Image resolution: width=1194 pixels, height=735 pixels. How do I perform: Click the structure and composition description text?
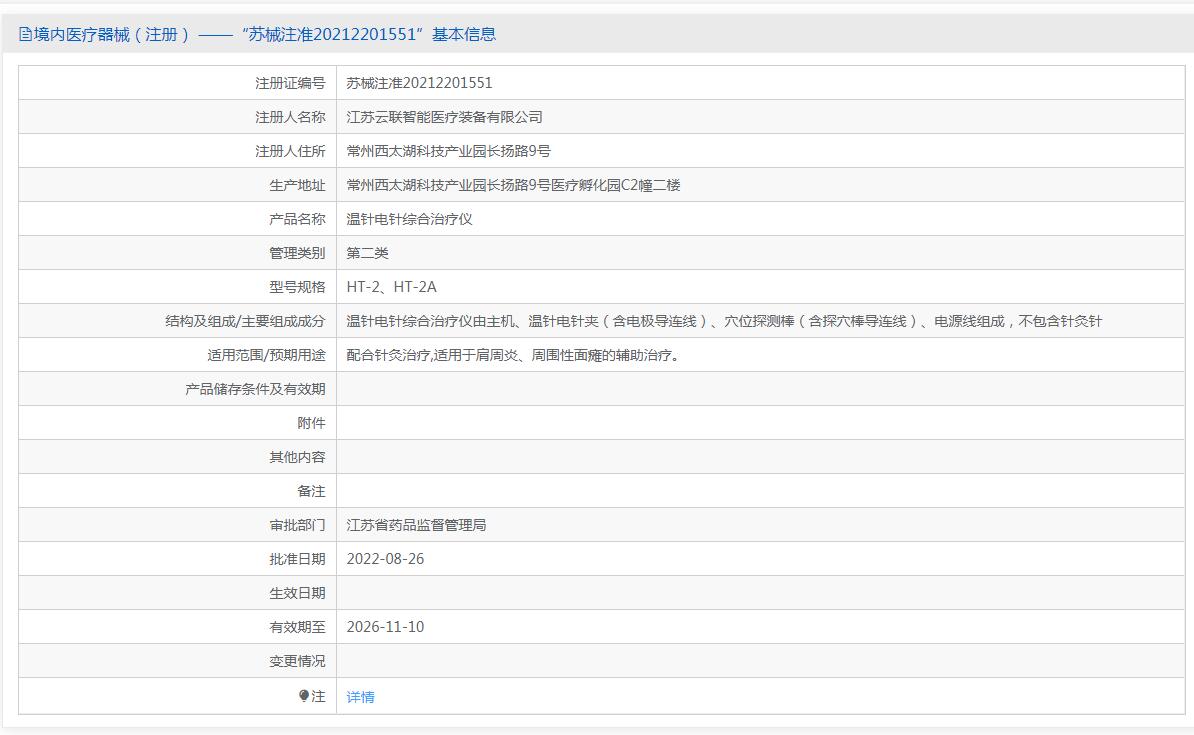tap(724, 321)
